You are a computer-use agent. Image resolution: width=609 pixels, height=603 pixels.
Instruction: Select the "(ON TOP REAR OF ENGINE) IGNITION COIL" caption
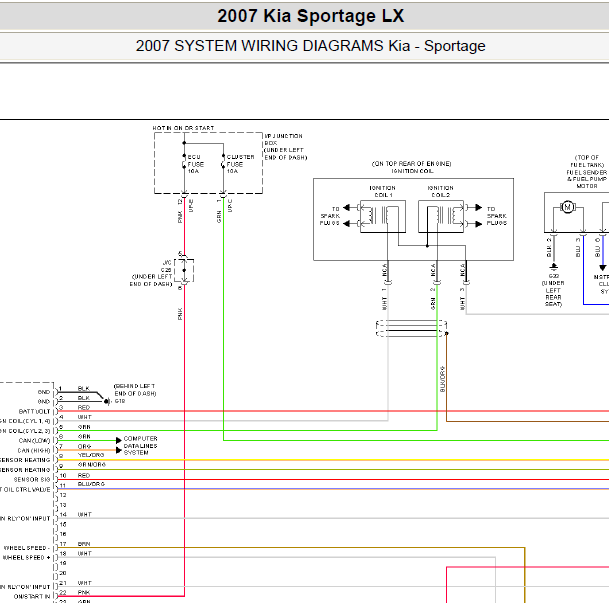coord(411,167)
